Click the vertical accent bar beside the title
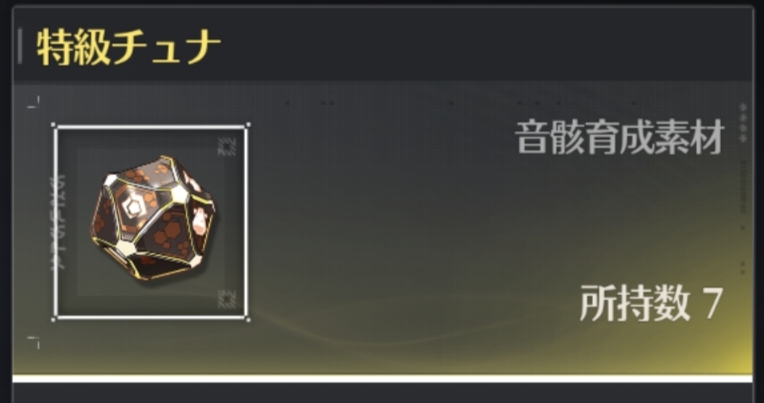Image resolution: width=764 pixels, height=403 pixels. click(19, 46)
